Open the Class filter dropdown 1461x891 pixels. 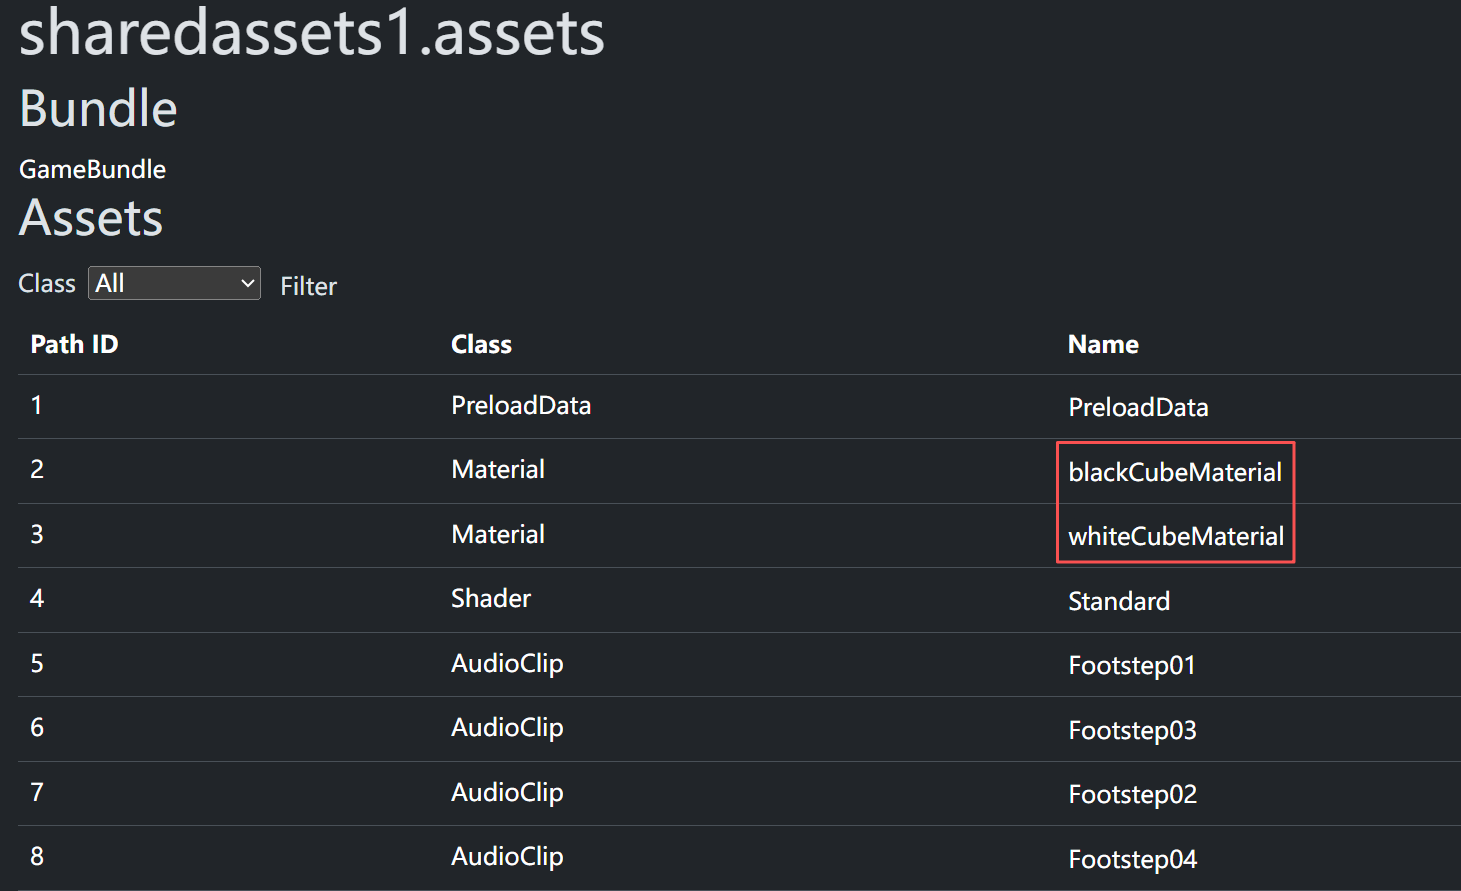coord(174,284)
